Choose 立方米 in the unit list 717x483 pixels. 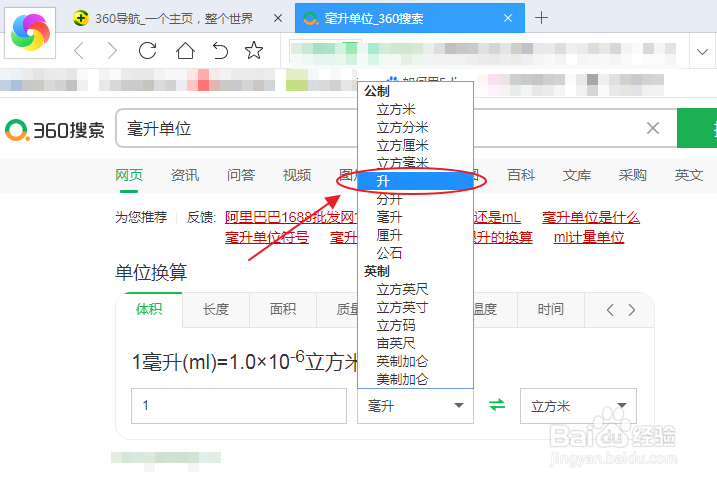(415, 109)
